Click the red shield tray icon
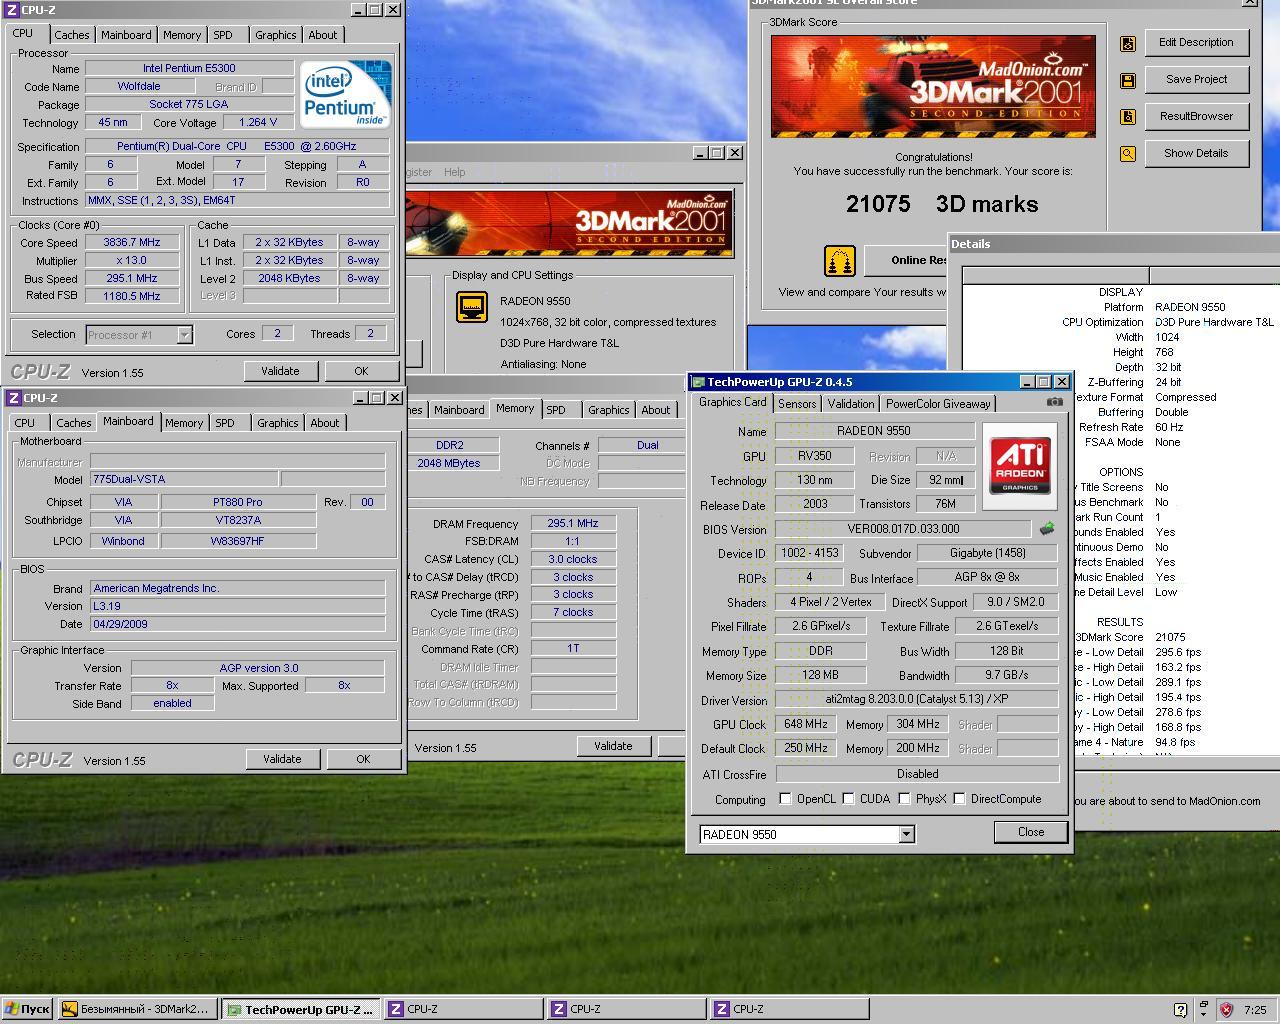The height and width of the screenshot is (1024, 1280). click(1226, 1010)
